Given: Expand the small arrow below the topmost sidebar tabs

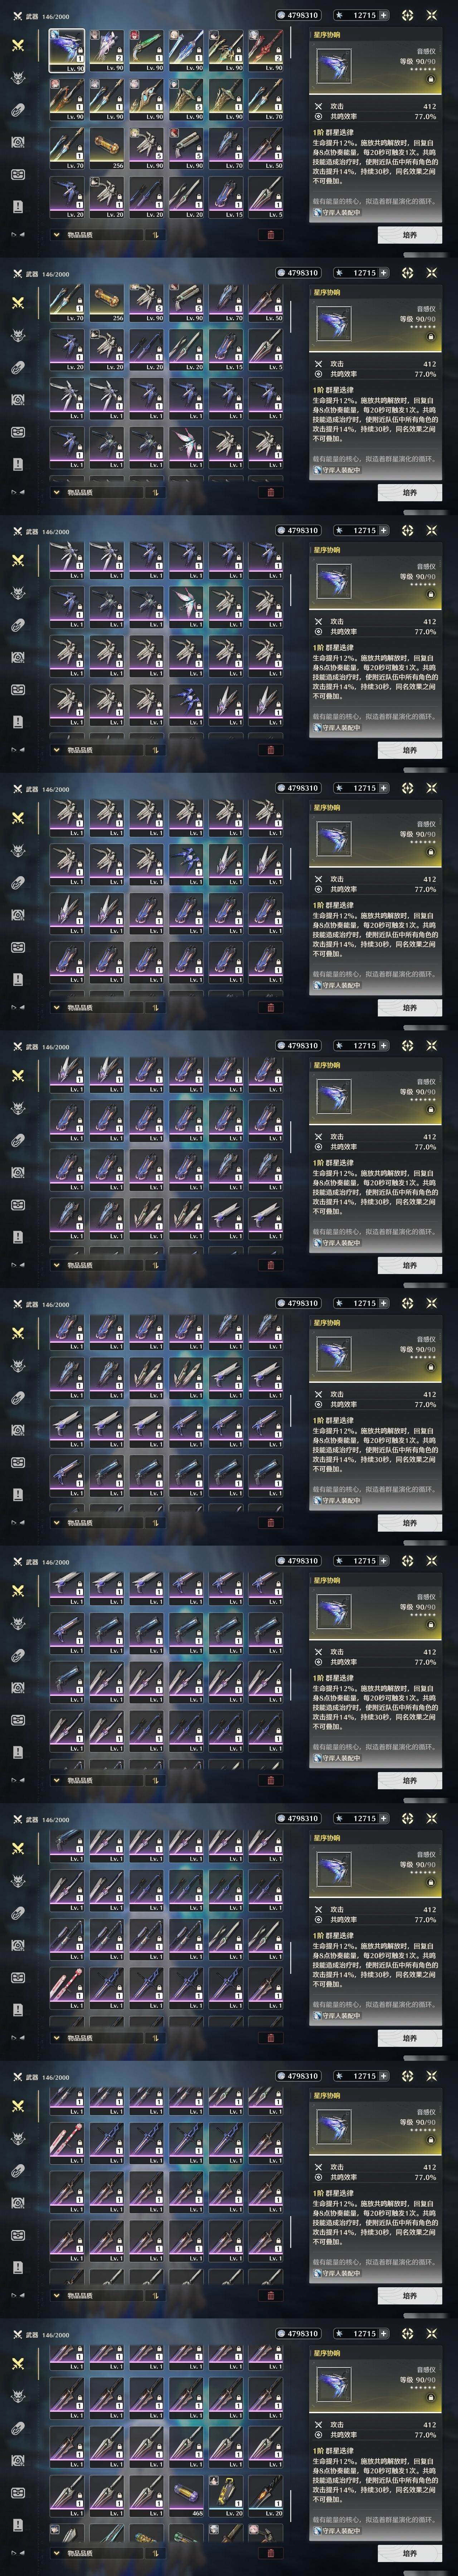Looking at the screenshot, I should 17,235.
